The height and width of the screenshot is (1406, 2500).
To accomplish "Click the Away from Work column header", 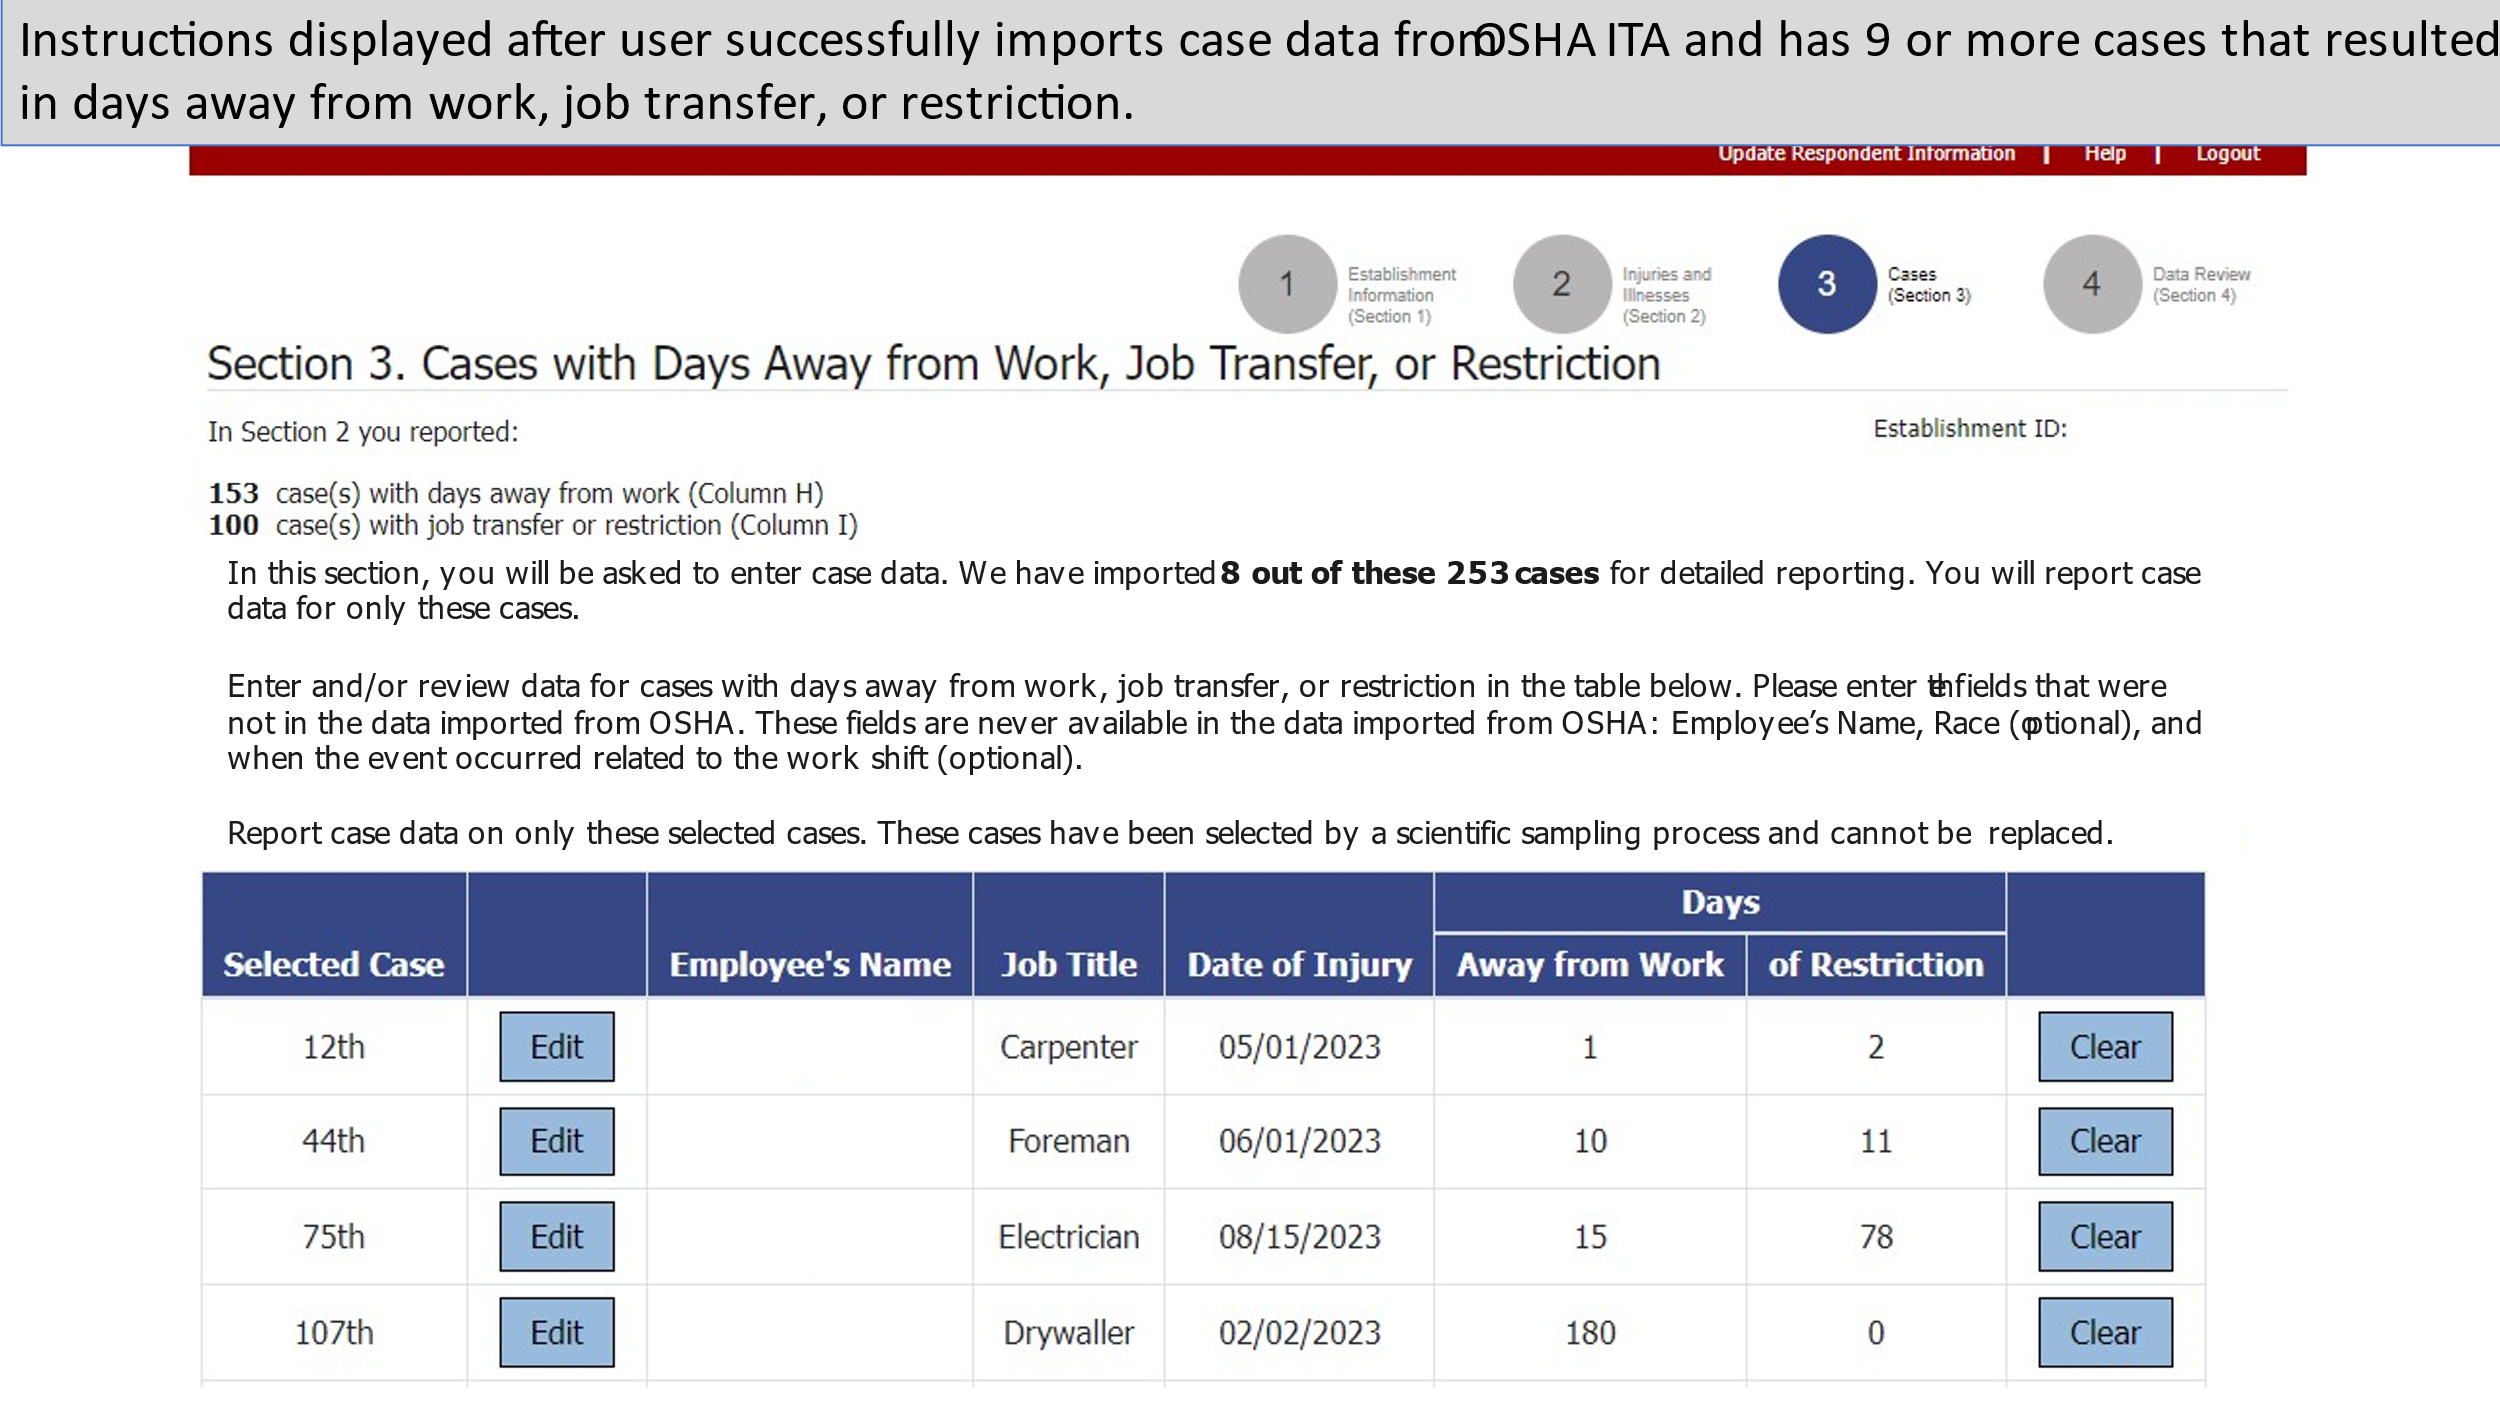I will click(1589, 964).
